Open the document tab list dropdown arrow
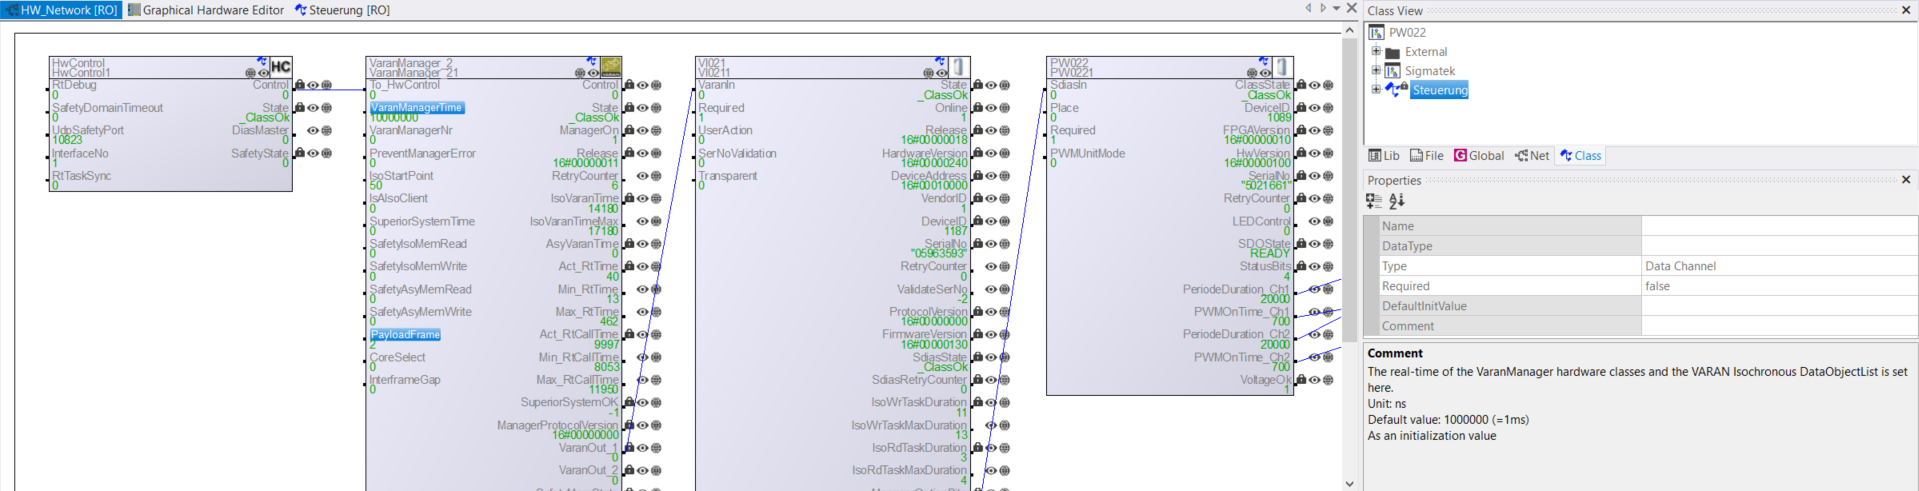This screenshot has width=1919, height=491. [x=1336, y=9]
